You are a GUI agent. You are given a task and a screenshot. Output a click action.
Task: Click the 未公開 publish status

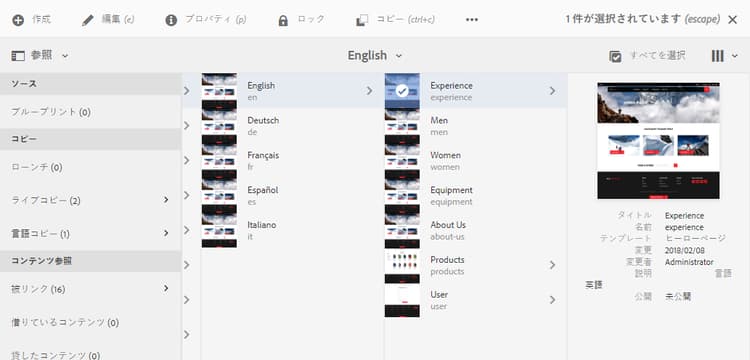point(678,296)
